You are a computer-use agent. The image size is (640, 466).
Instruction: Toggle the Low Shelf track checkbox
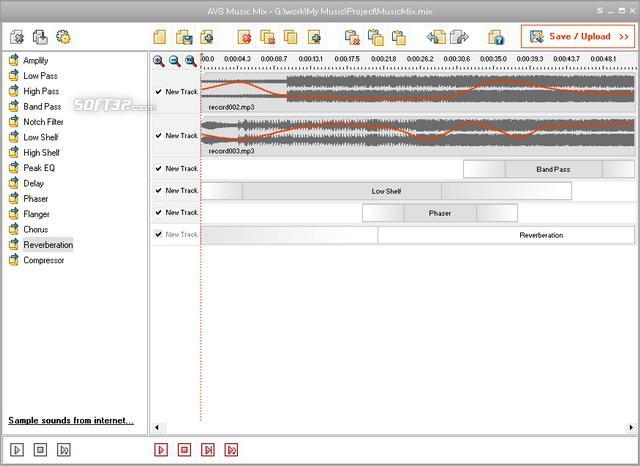(158, 191)
